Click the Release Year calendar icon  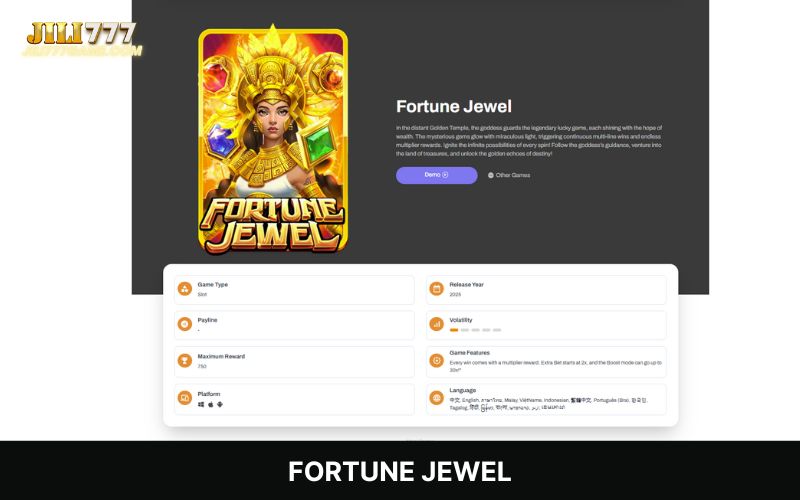point(436,289)
